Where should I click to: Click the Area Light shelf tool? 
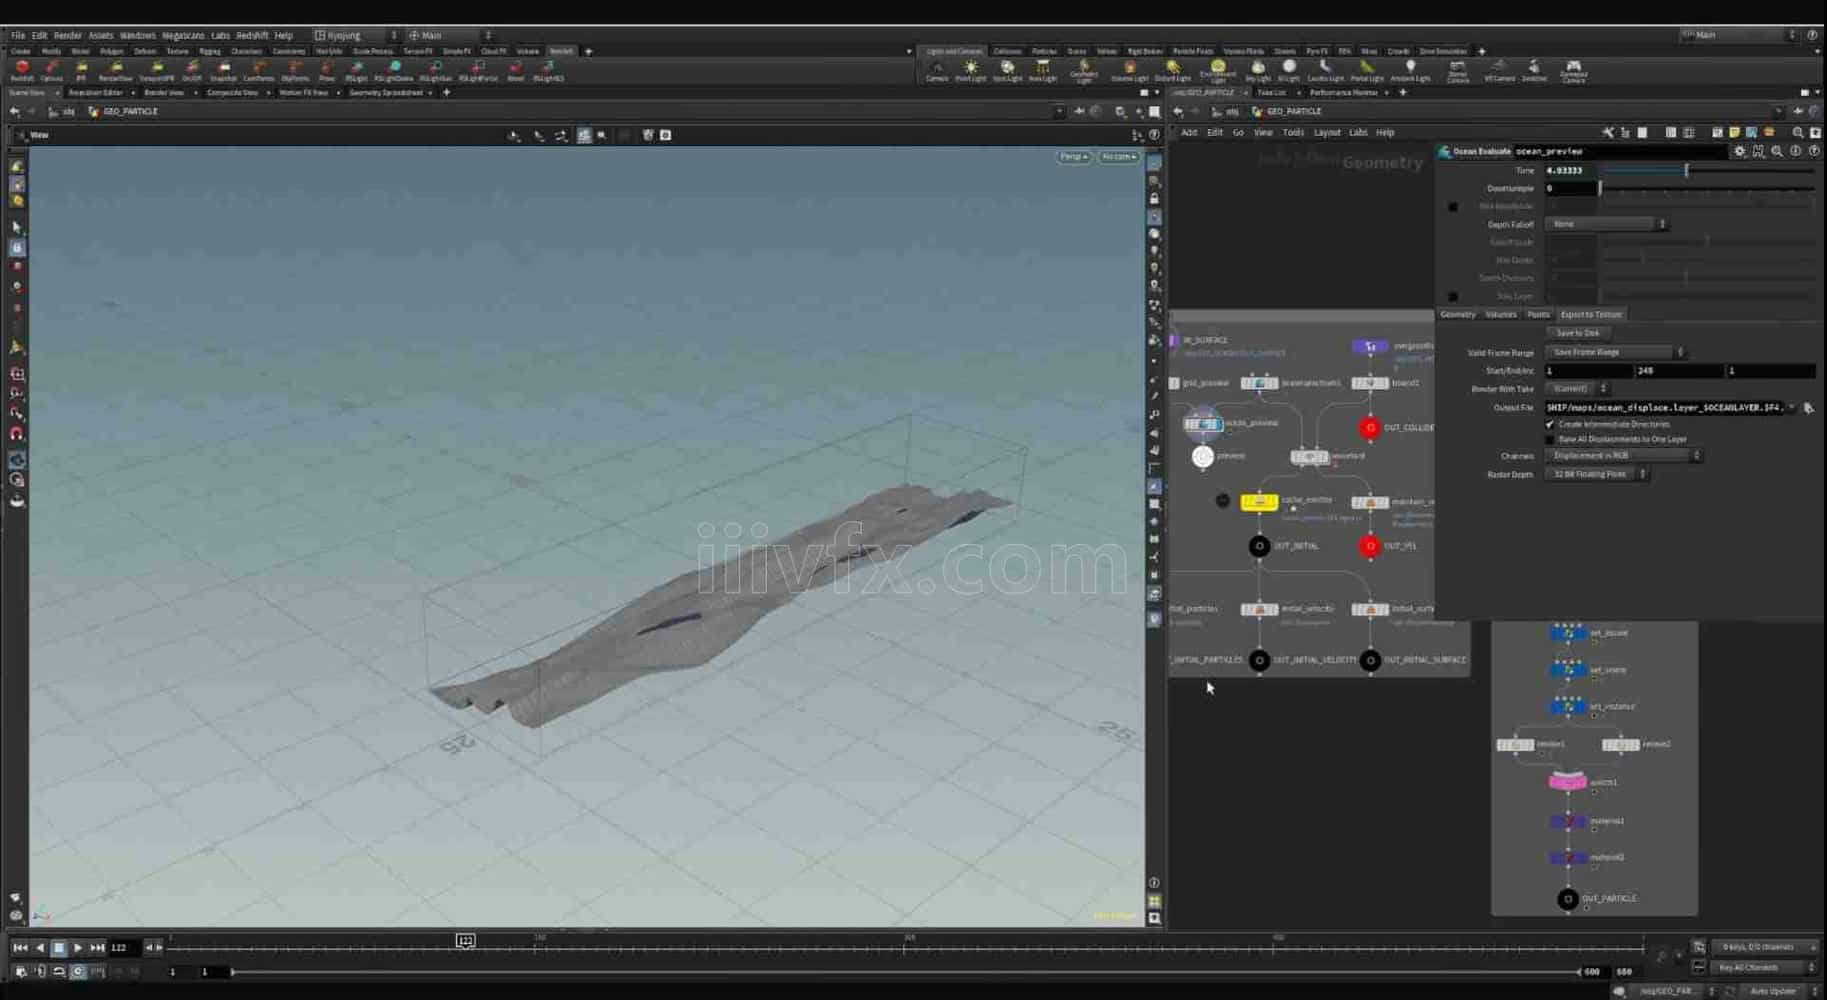tap(1042, 71)
